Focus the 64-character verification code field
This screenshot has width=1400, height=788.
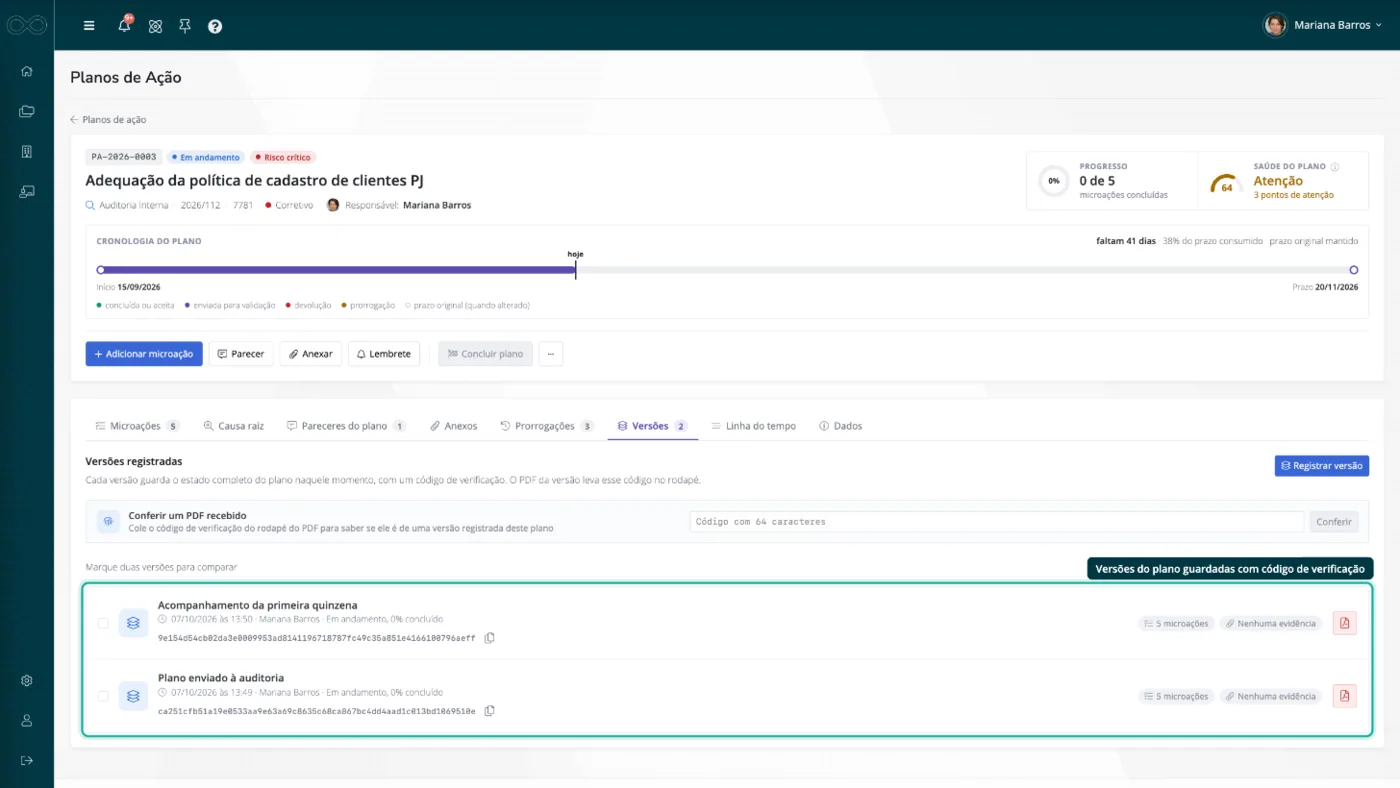pos(997,522)
